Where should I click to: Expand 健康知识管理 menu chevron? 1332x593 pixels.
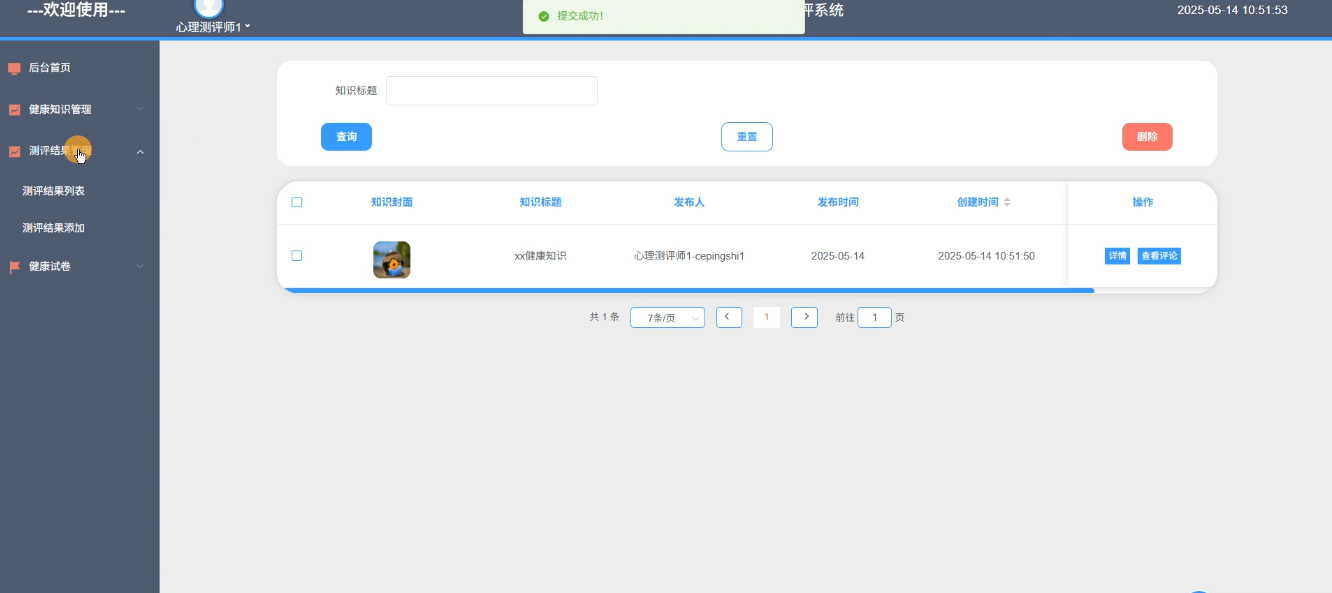click(140, 109)
